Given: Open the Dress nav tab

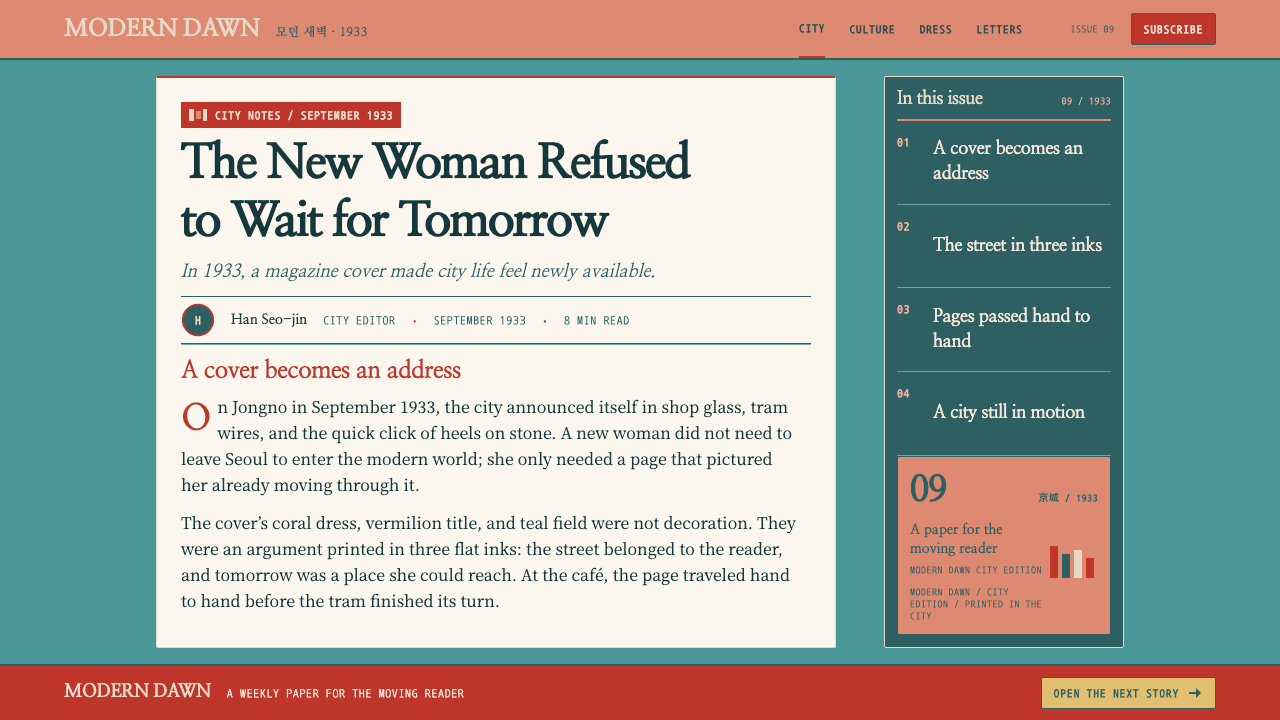Looking at the screenshot, I should tap(936, 30).
